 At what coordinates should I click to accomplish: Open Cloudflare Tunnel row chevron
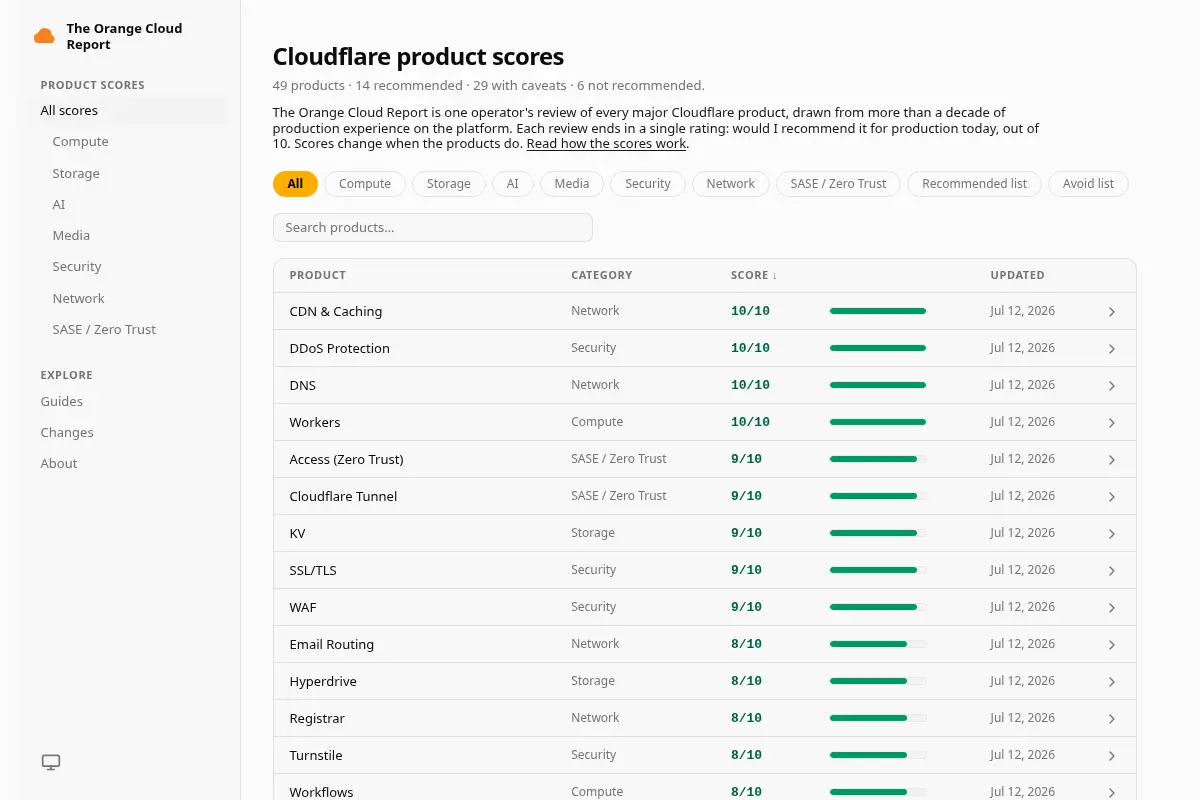pos(1112,497)
